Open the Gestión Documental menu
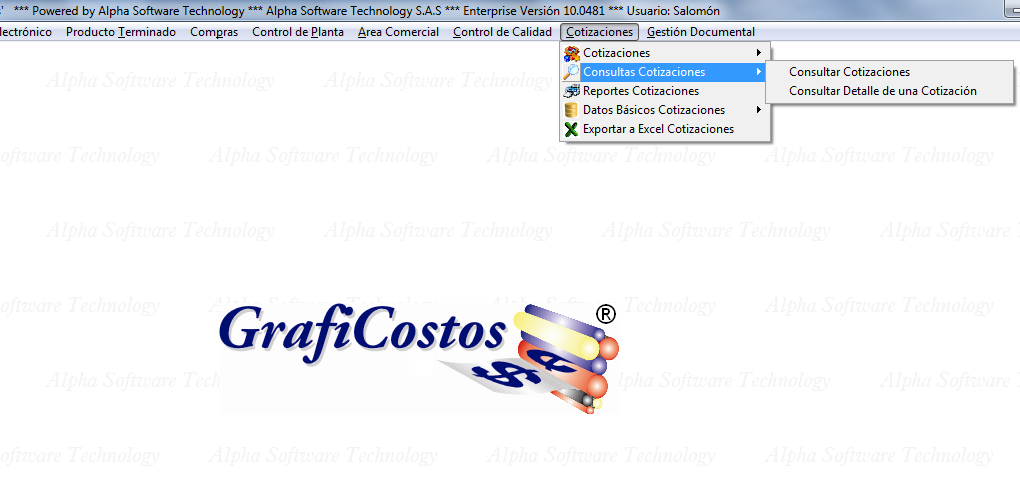 [700, 32]
